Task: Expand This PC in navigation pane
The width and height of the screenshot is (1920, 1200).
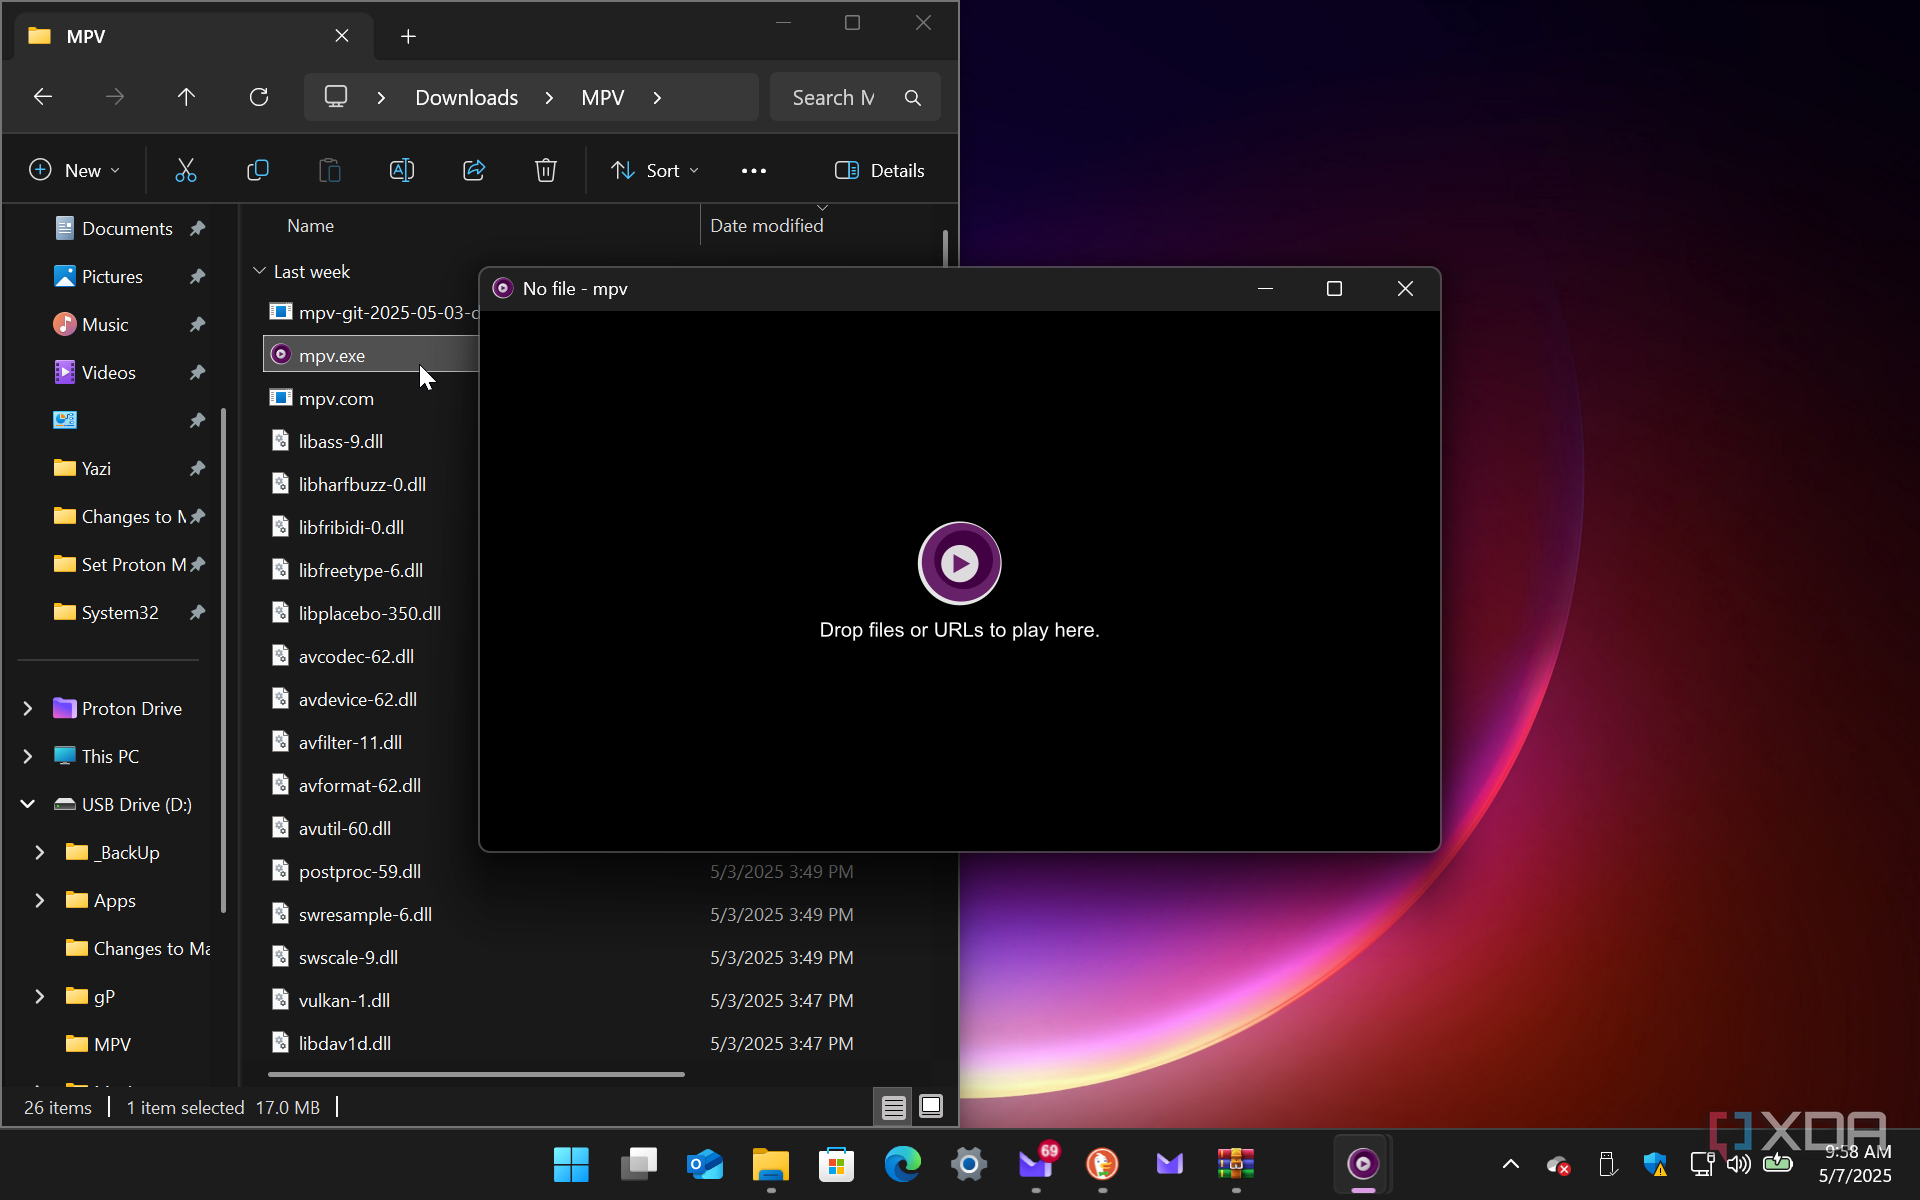Action: (28, 757)
